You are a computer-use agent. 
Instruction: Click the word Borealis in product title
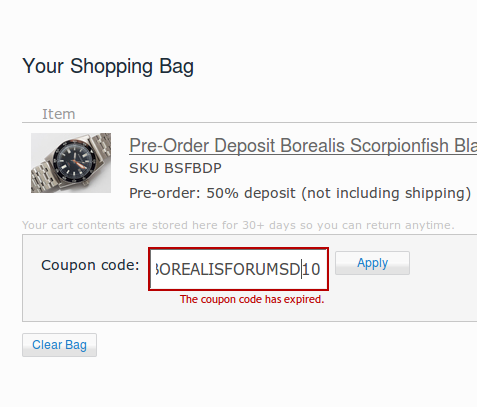pos(312,146)
